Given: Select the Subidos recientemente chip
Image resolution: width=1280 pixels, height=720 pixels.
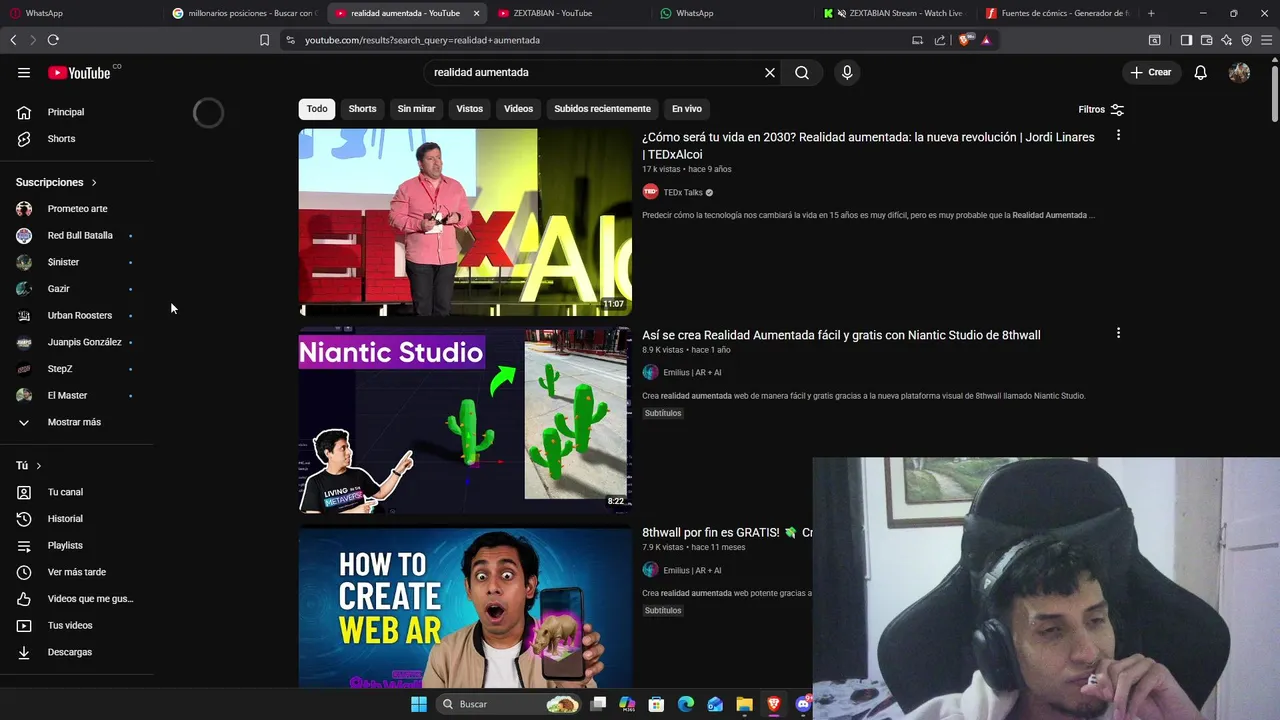Looking at the screenshot, I should pos(602,108).
